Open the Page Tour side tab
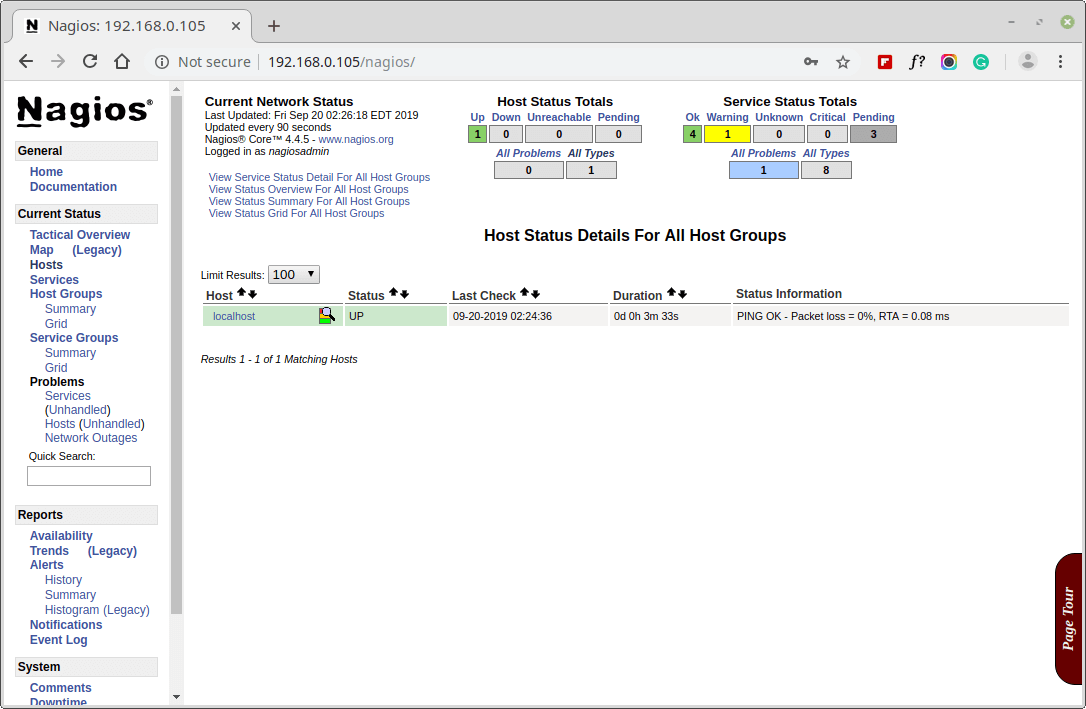Screen dimensions: 1086x709 point(1068,618)
